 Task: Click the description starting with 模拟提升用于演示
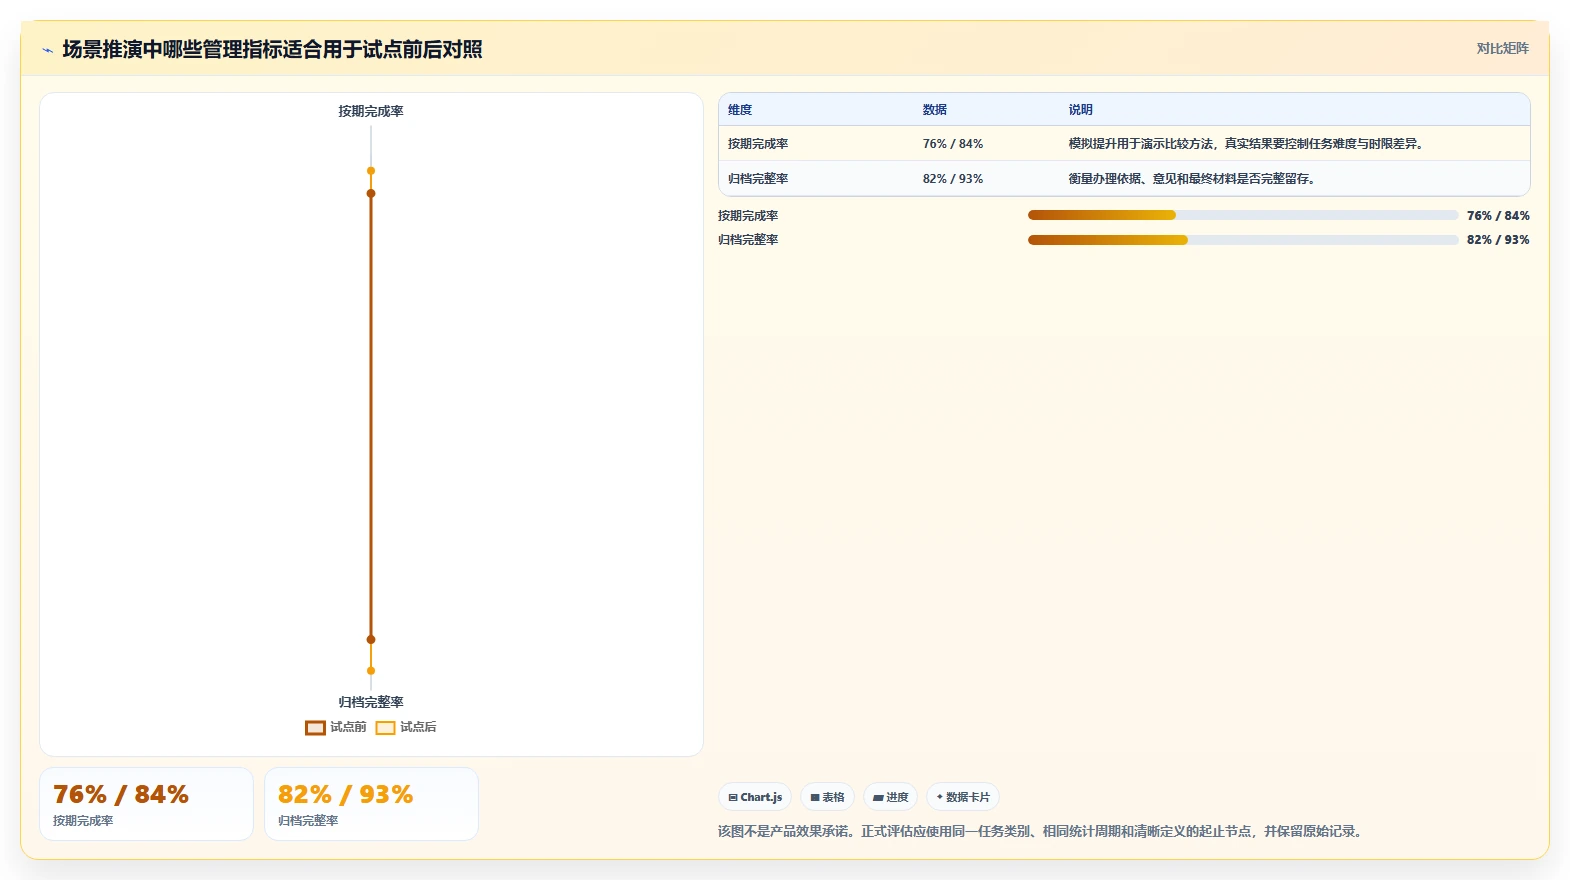coord(1246,144)
